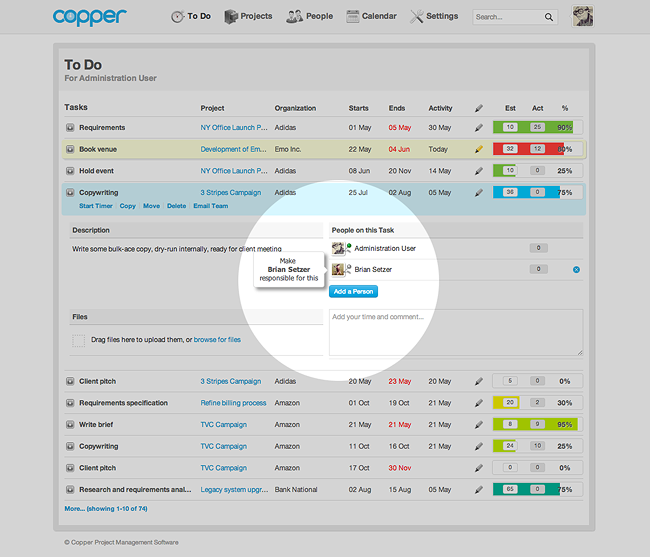Click the green 90% progress bar for Requirements
Screen dimensions: 650x557
coord(538,127)
